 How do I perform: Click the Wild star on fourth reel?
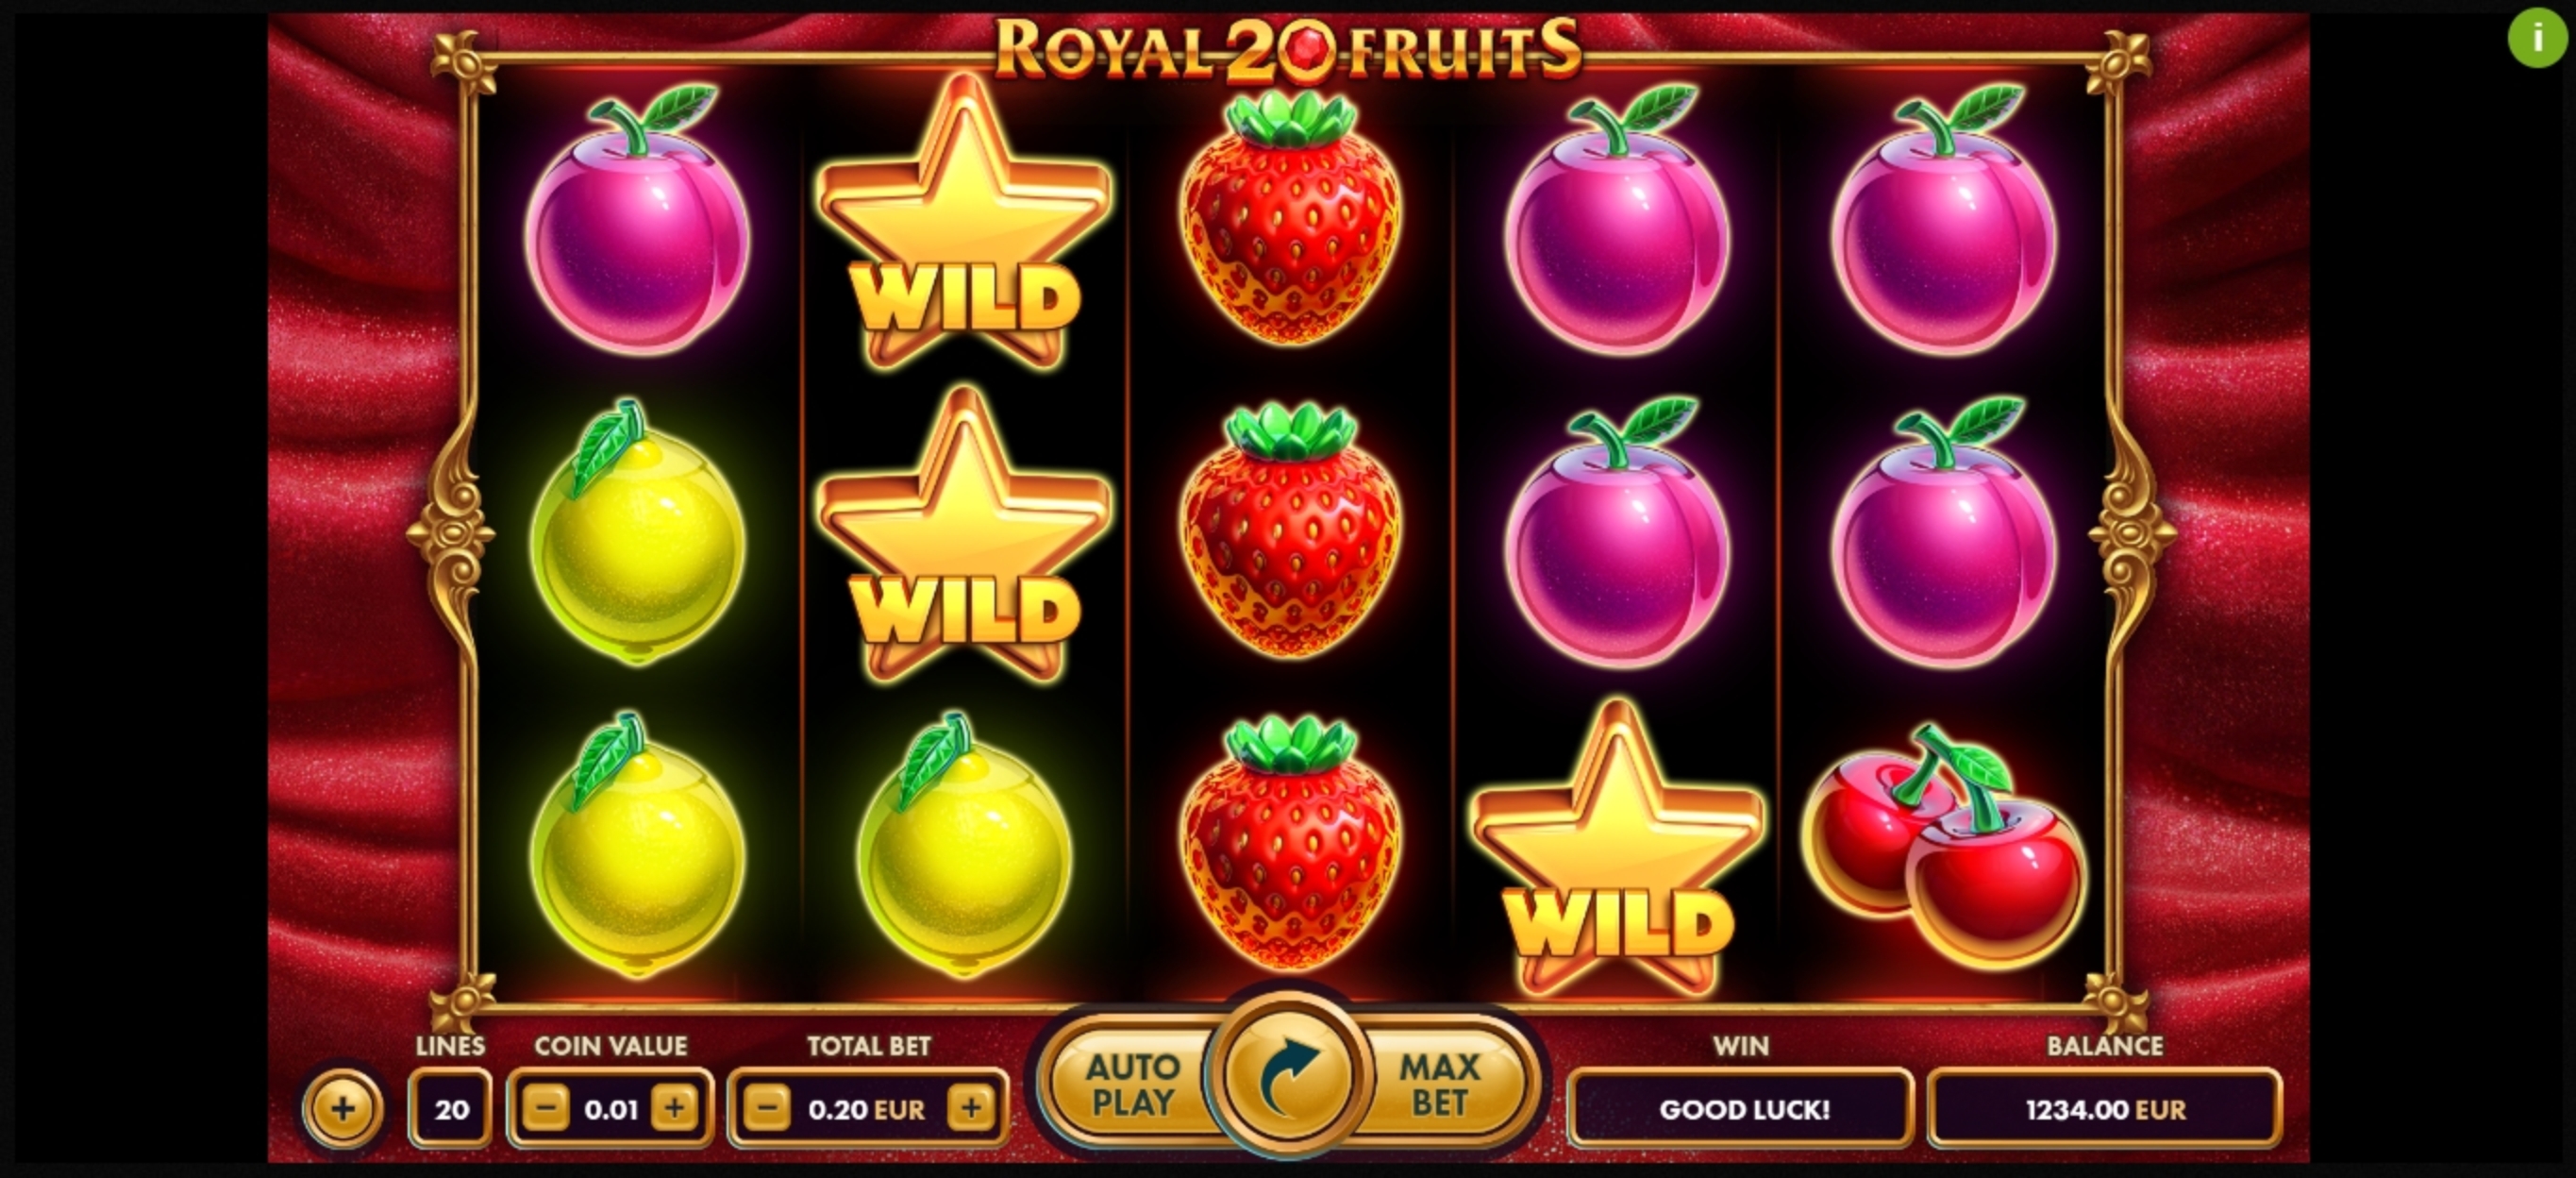(x=1617, y=848)
